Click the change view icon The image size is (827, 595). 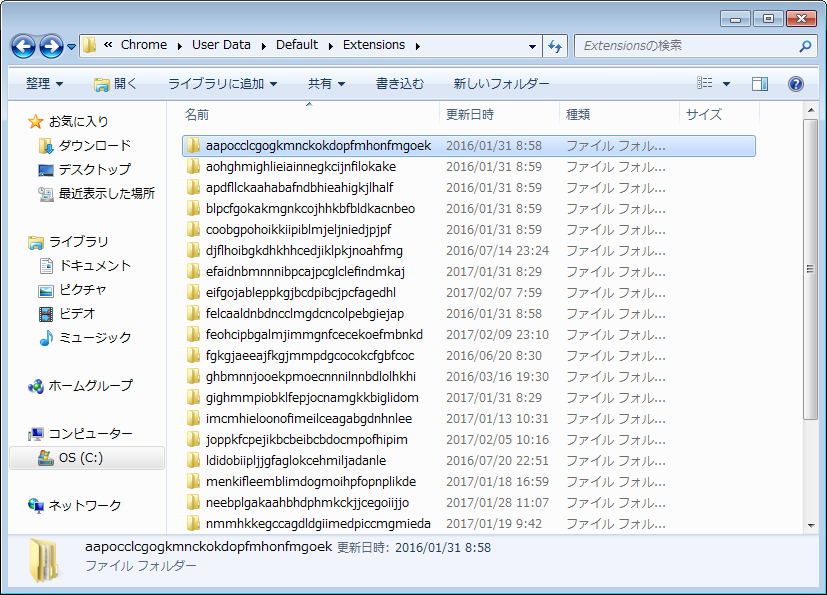[705, 83]
